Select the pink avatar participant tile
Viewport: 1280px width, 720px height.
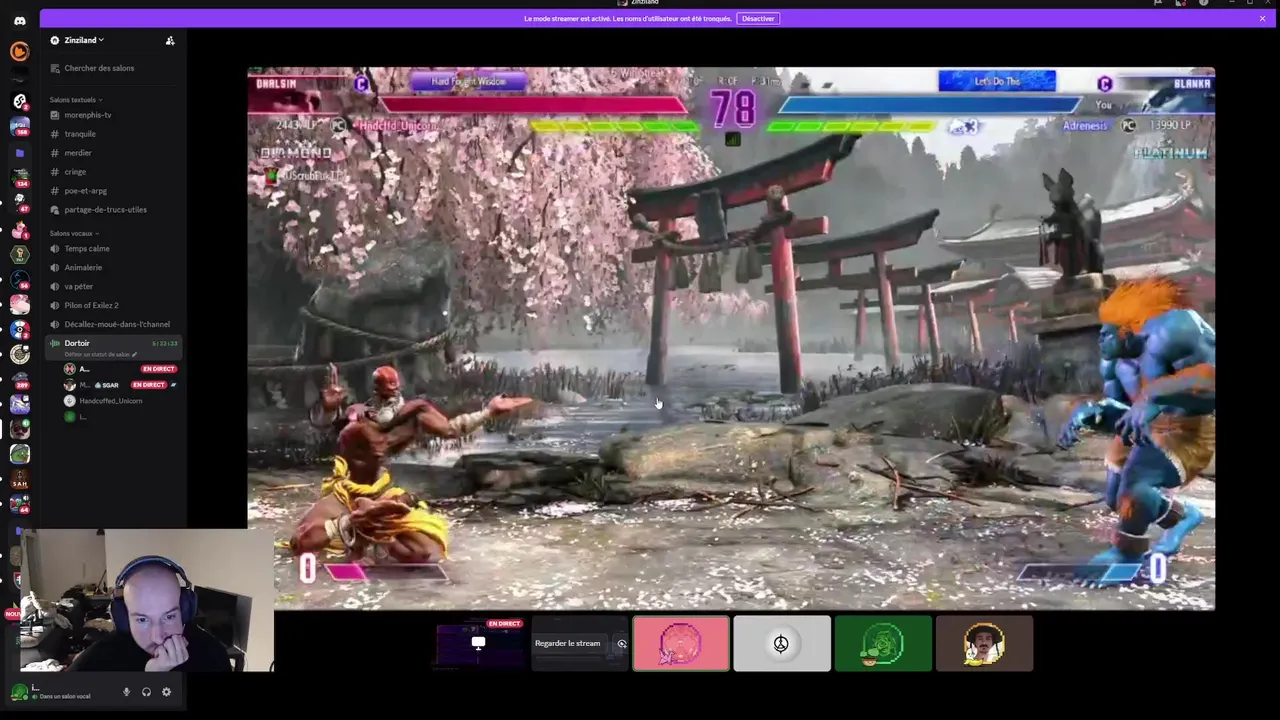coord(681,643)
